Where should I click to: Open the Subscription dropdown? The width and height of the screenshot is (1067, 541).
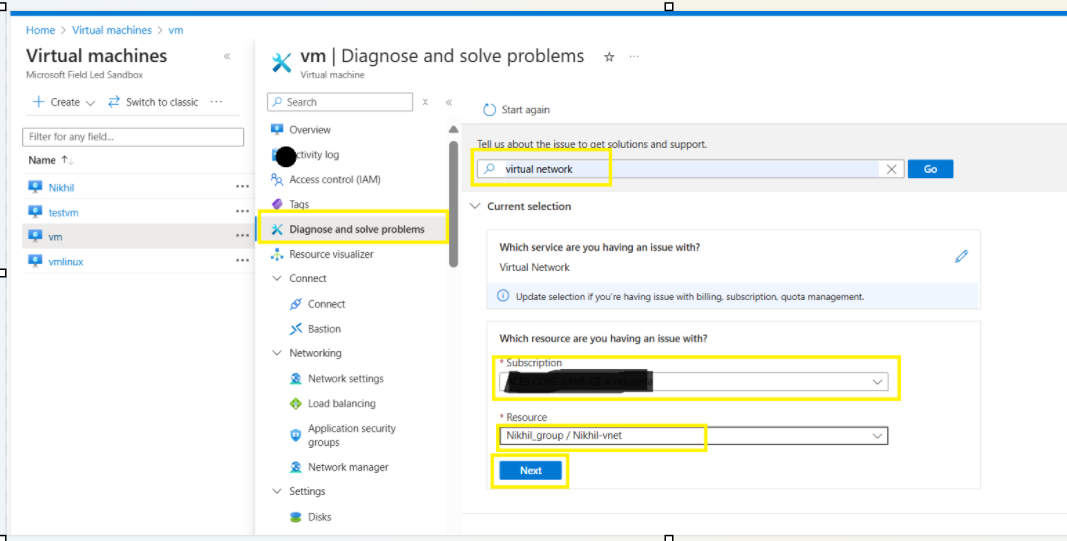(x=693, y=382)
